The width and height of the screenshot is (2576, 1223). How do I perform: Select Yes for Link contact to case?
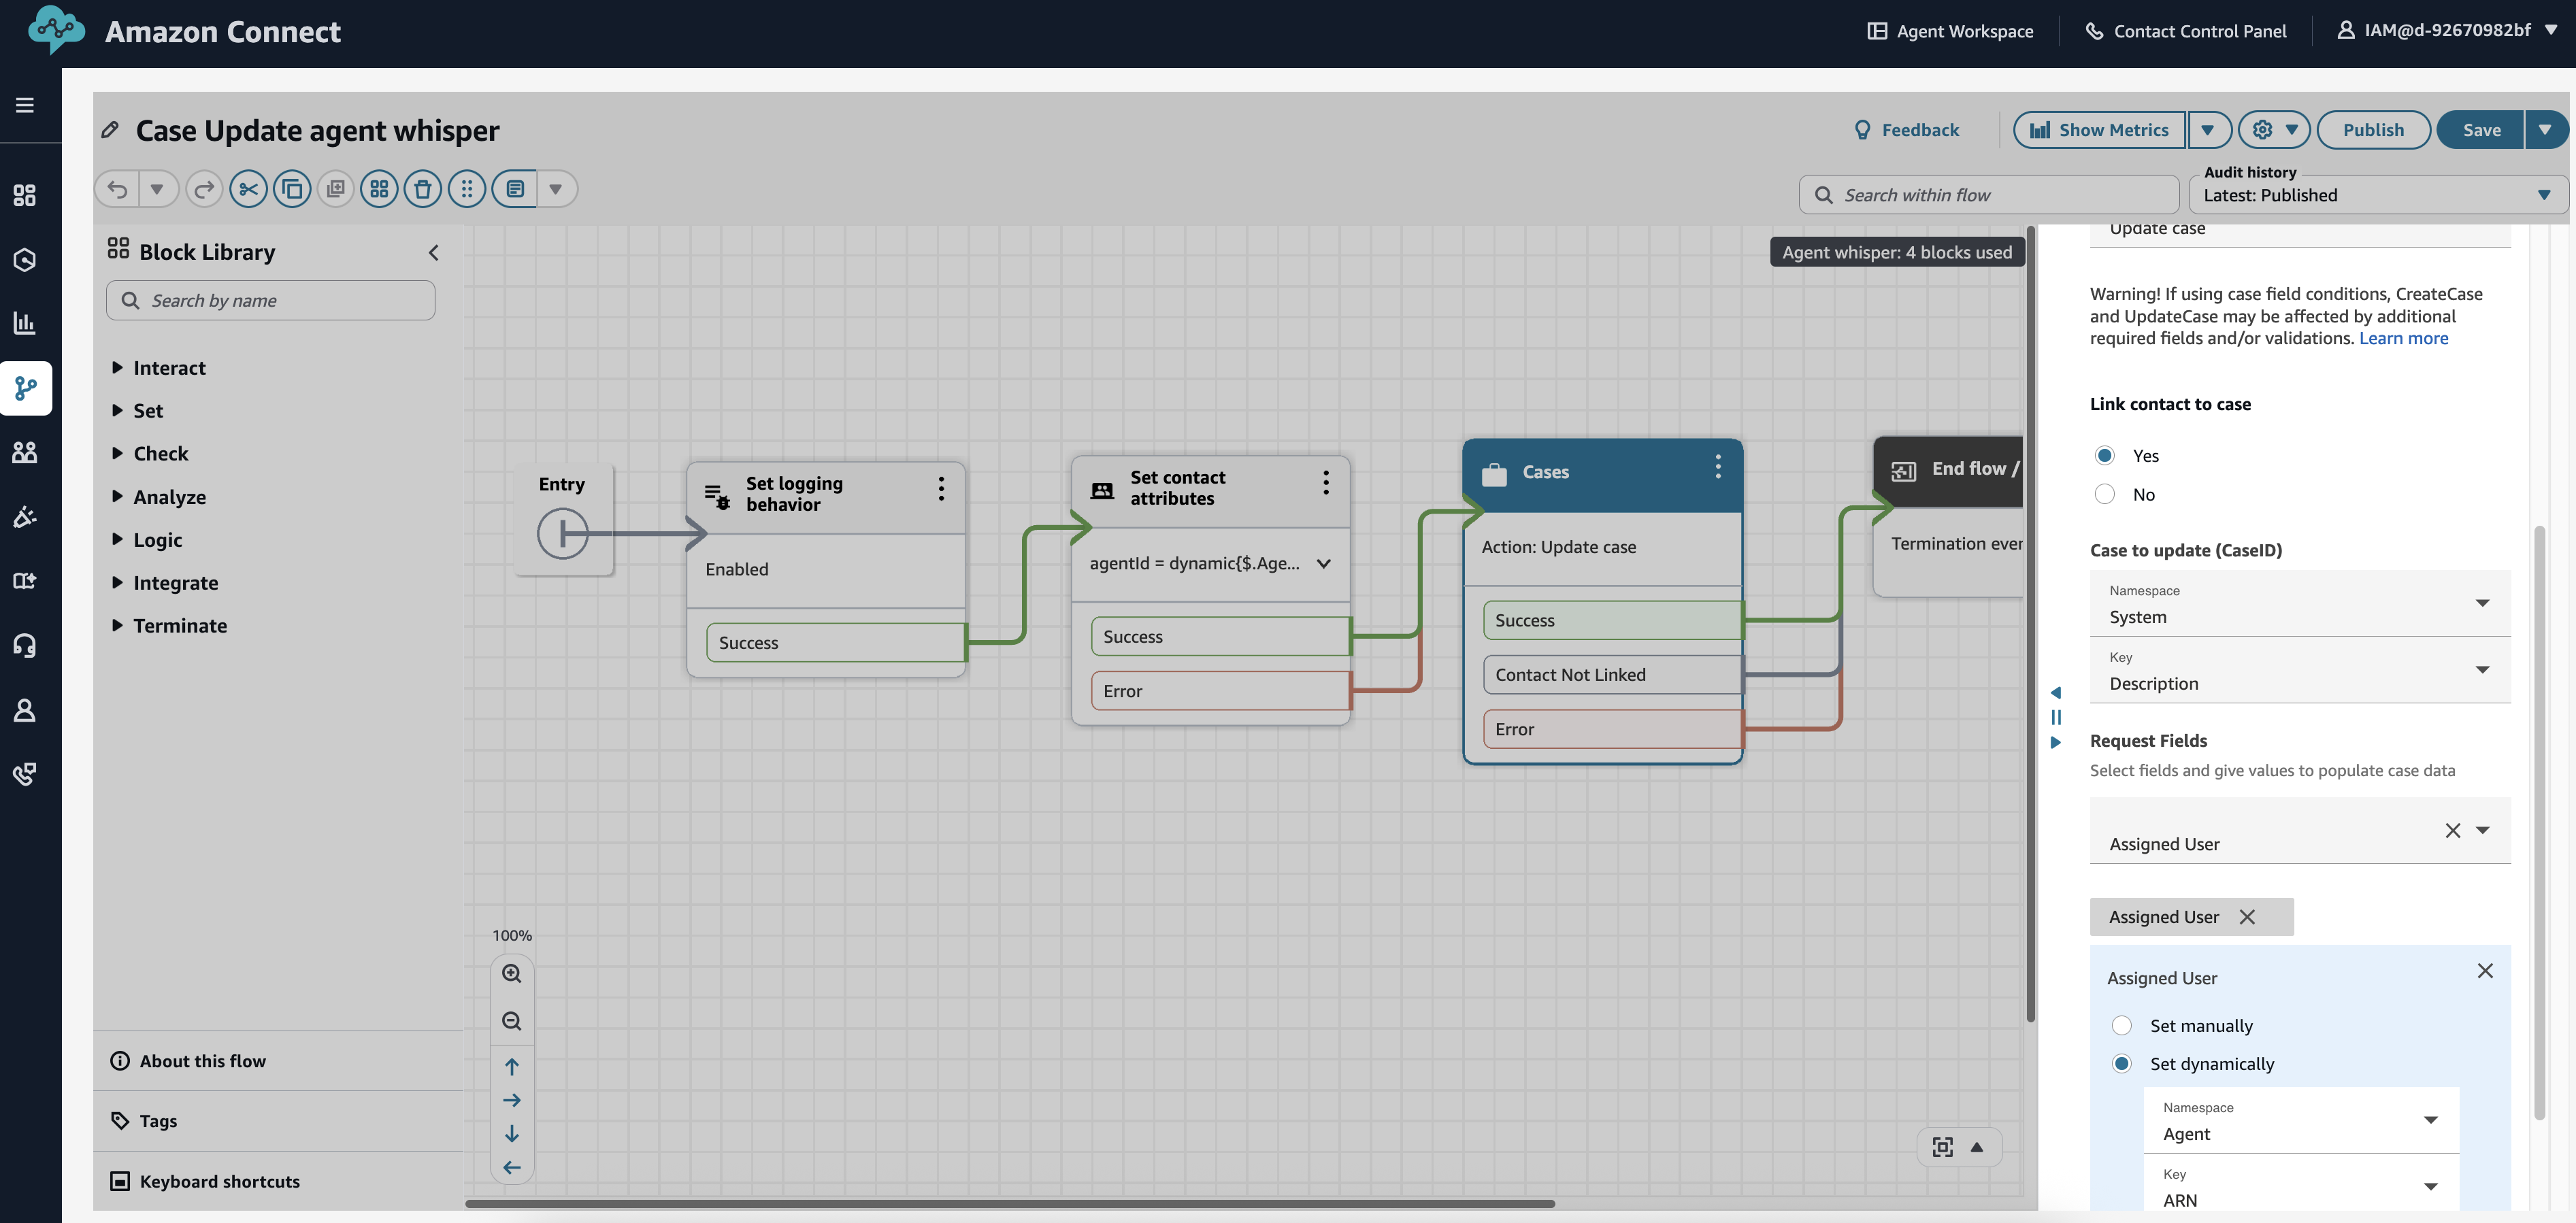coord(2105,455)
